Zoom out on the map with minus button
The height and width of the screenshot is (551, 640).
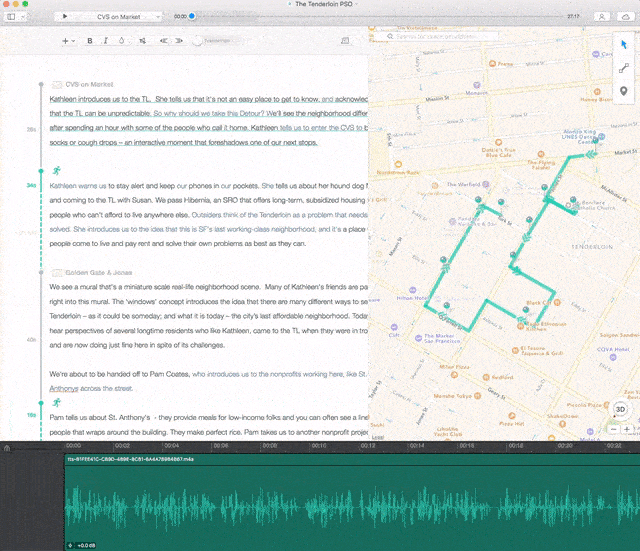[x=612, y=428]
